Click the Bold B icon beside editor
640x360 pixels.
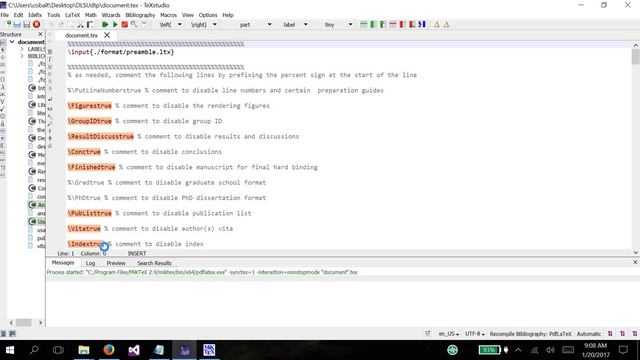[x=50, y=51]
